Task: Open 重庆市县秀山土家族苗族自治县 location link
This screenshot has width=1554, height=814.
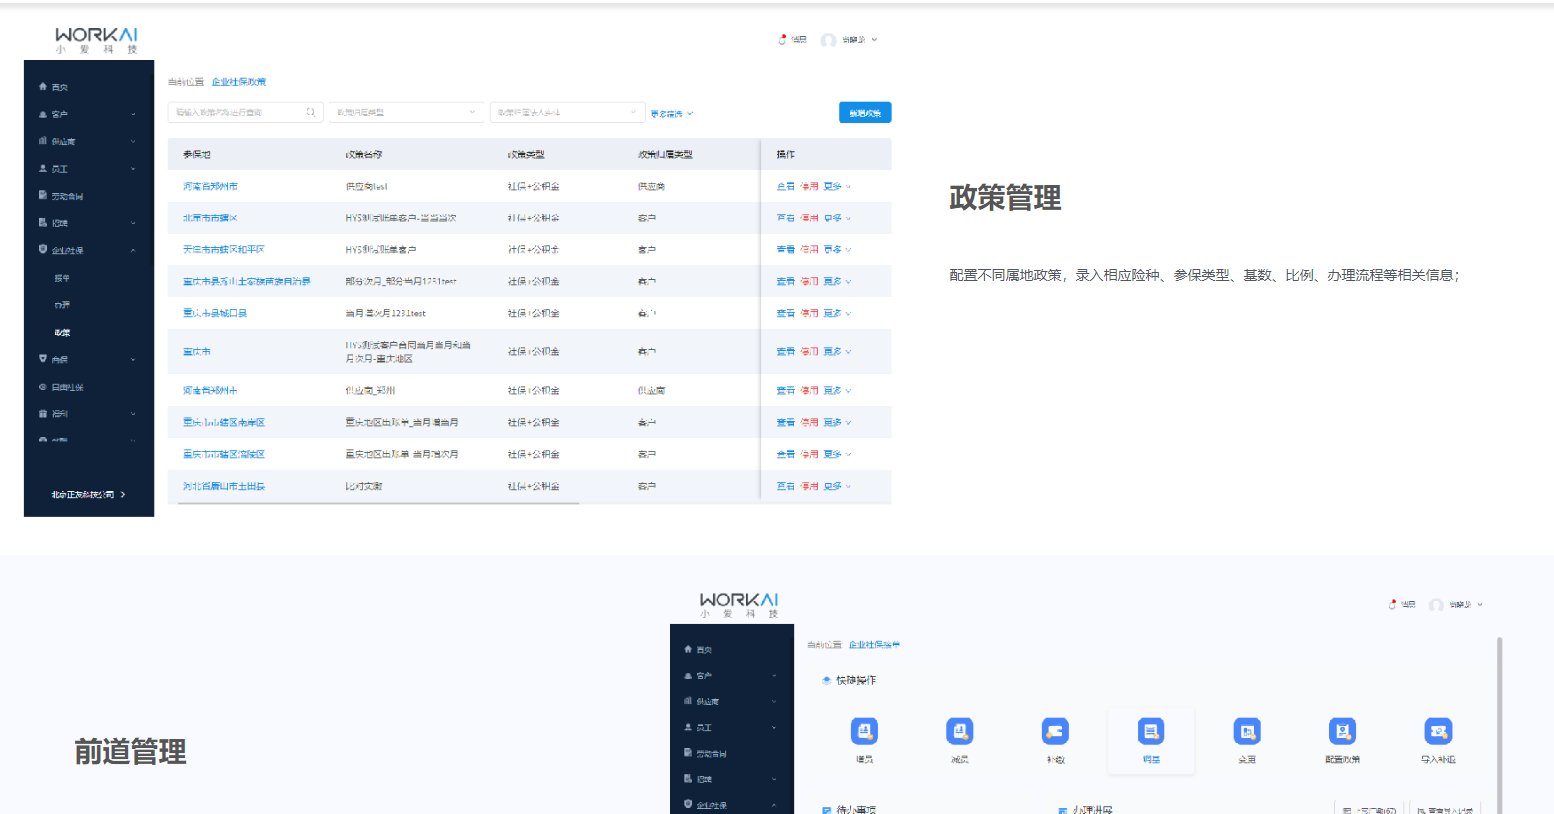Action: pyautogui.click(x=246, y=282)
